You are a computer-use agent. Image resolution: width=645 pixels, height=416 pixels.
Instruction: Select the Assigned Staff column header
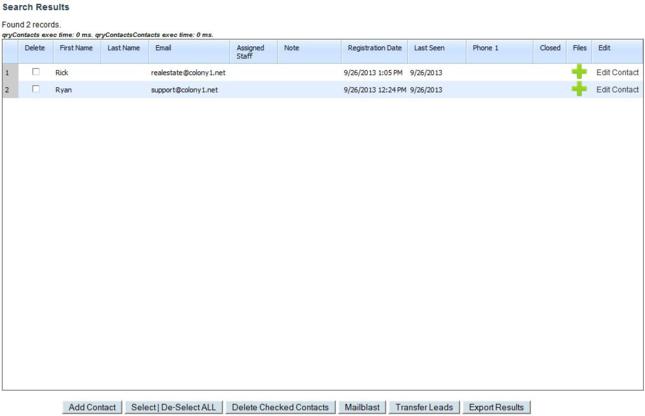point(251,52)
